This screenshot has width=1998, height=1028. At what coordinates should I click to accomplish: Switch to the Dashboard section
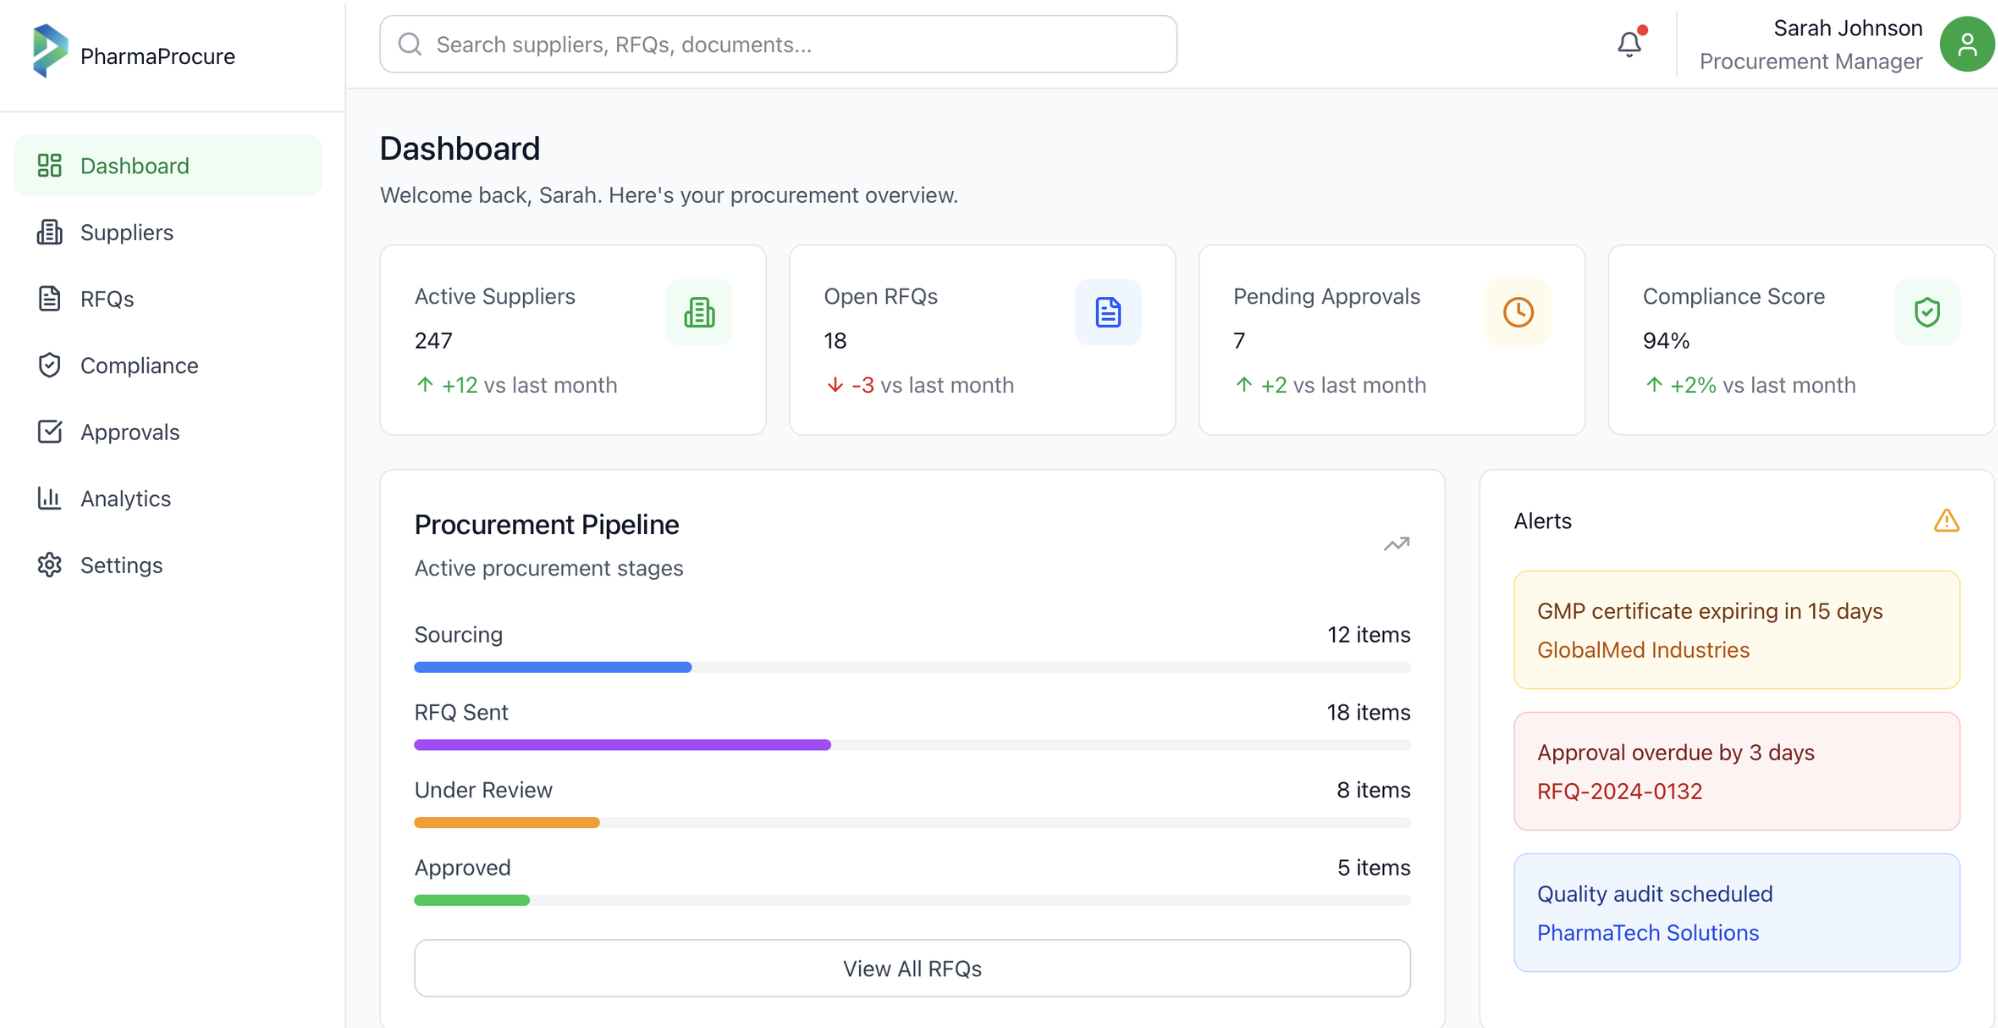point(134,165)
